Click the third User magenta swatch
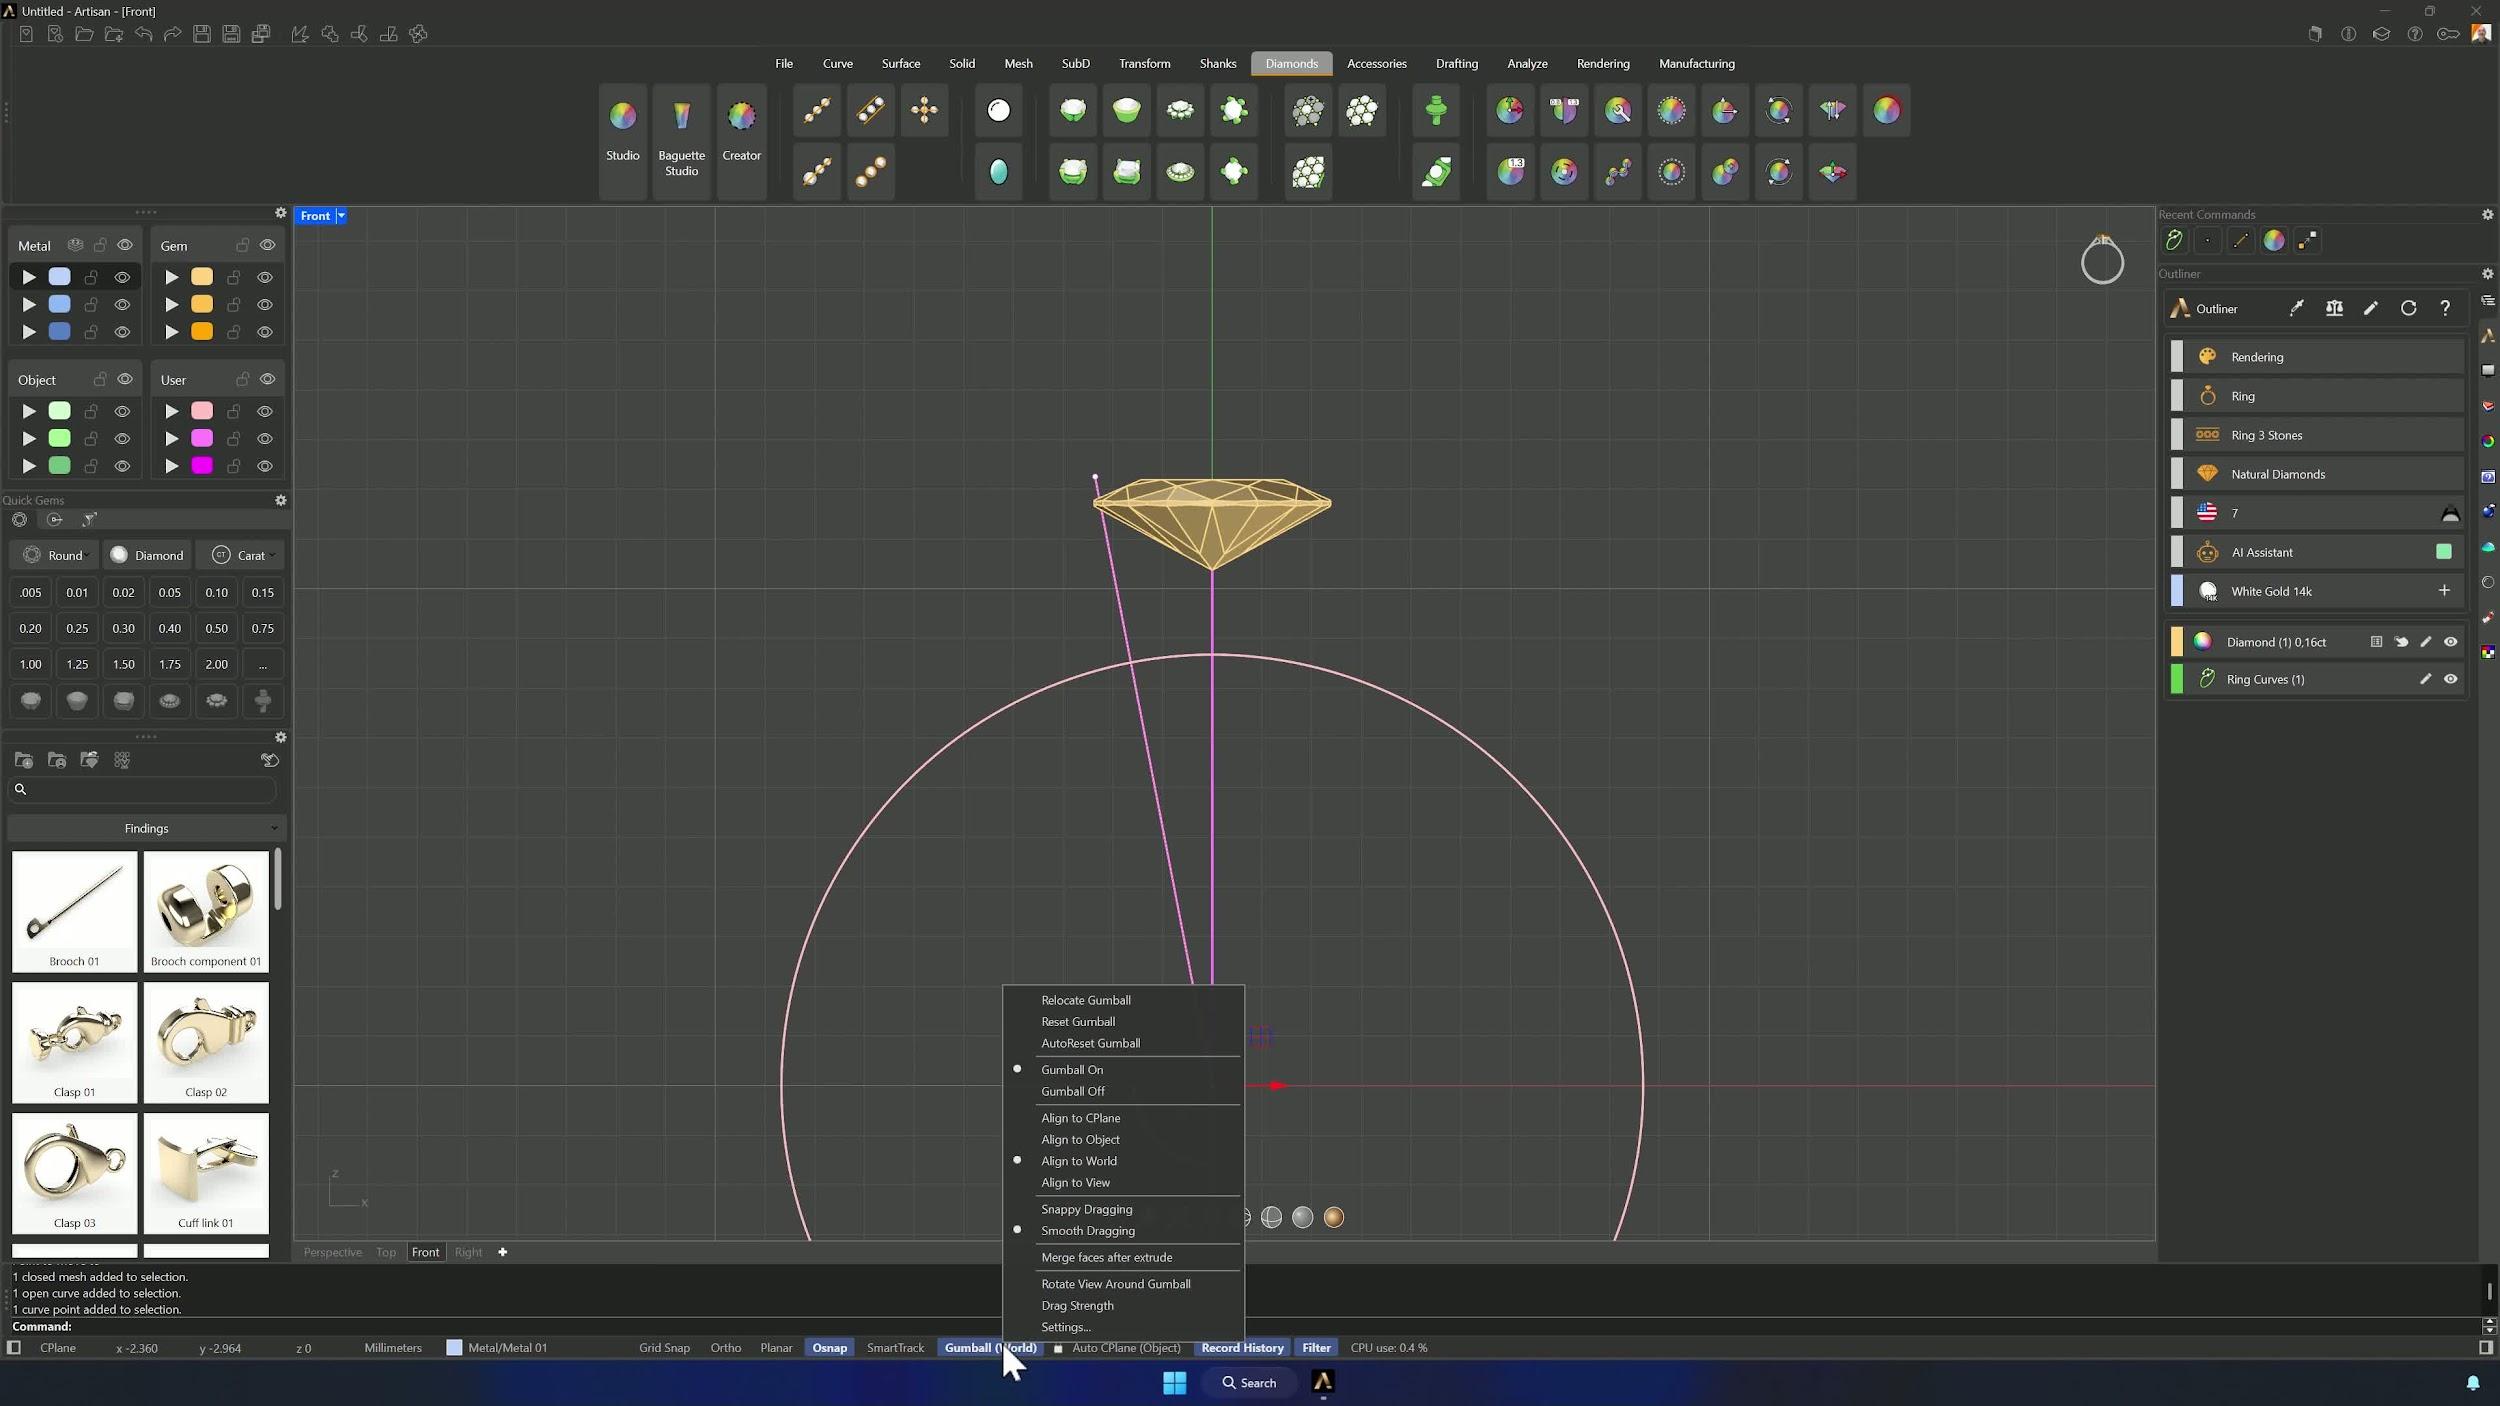Viewport: 2500px width, 1406px height. coord(202,466)
